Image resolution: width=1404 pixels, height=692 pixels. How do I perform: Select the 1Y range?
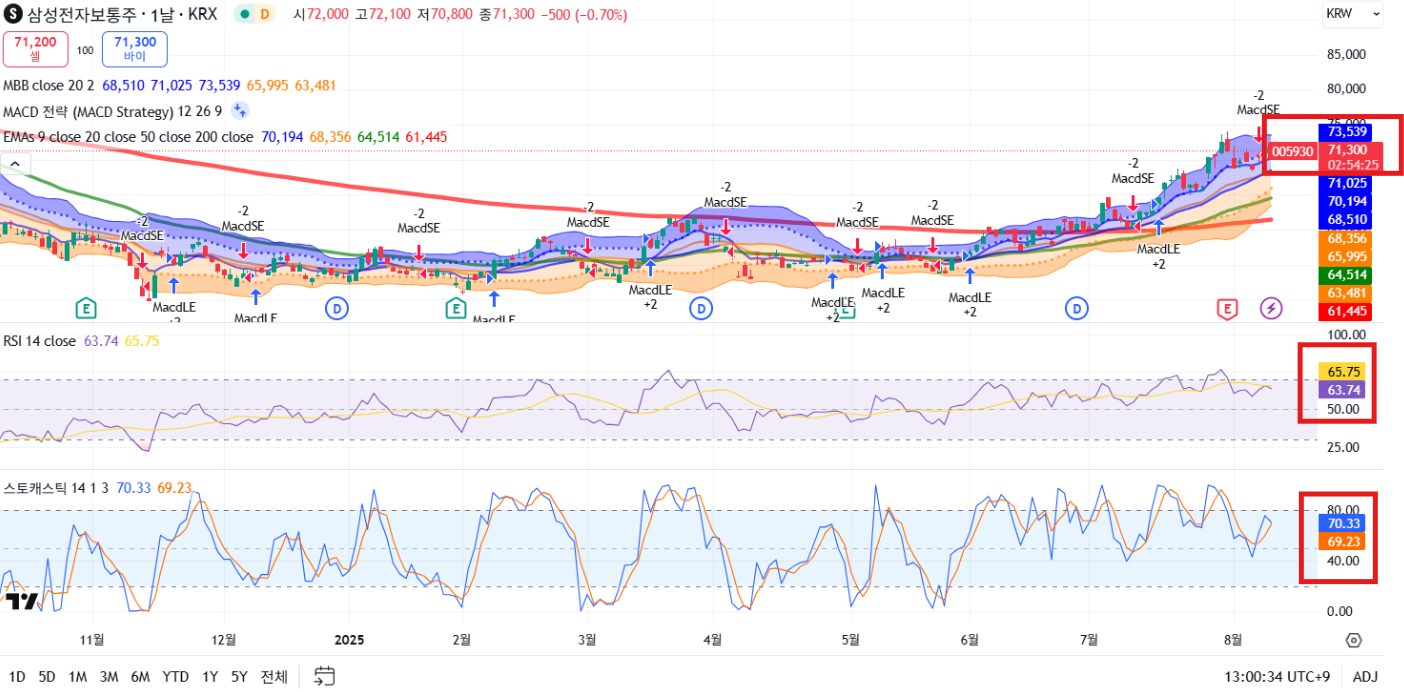click(210, 677)
